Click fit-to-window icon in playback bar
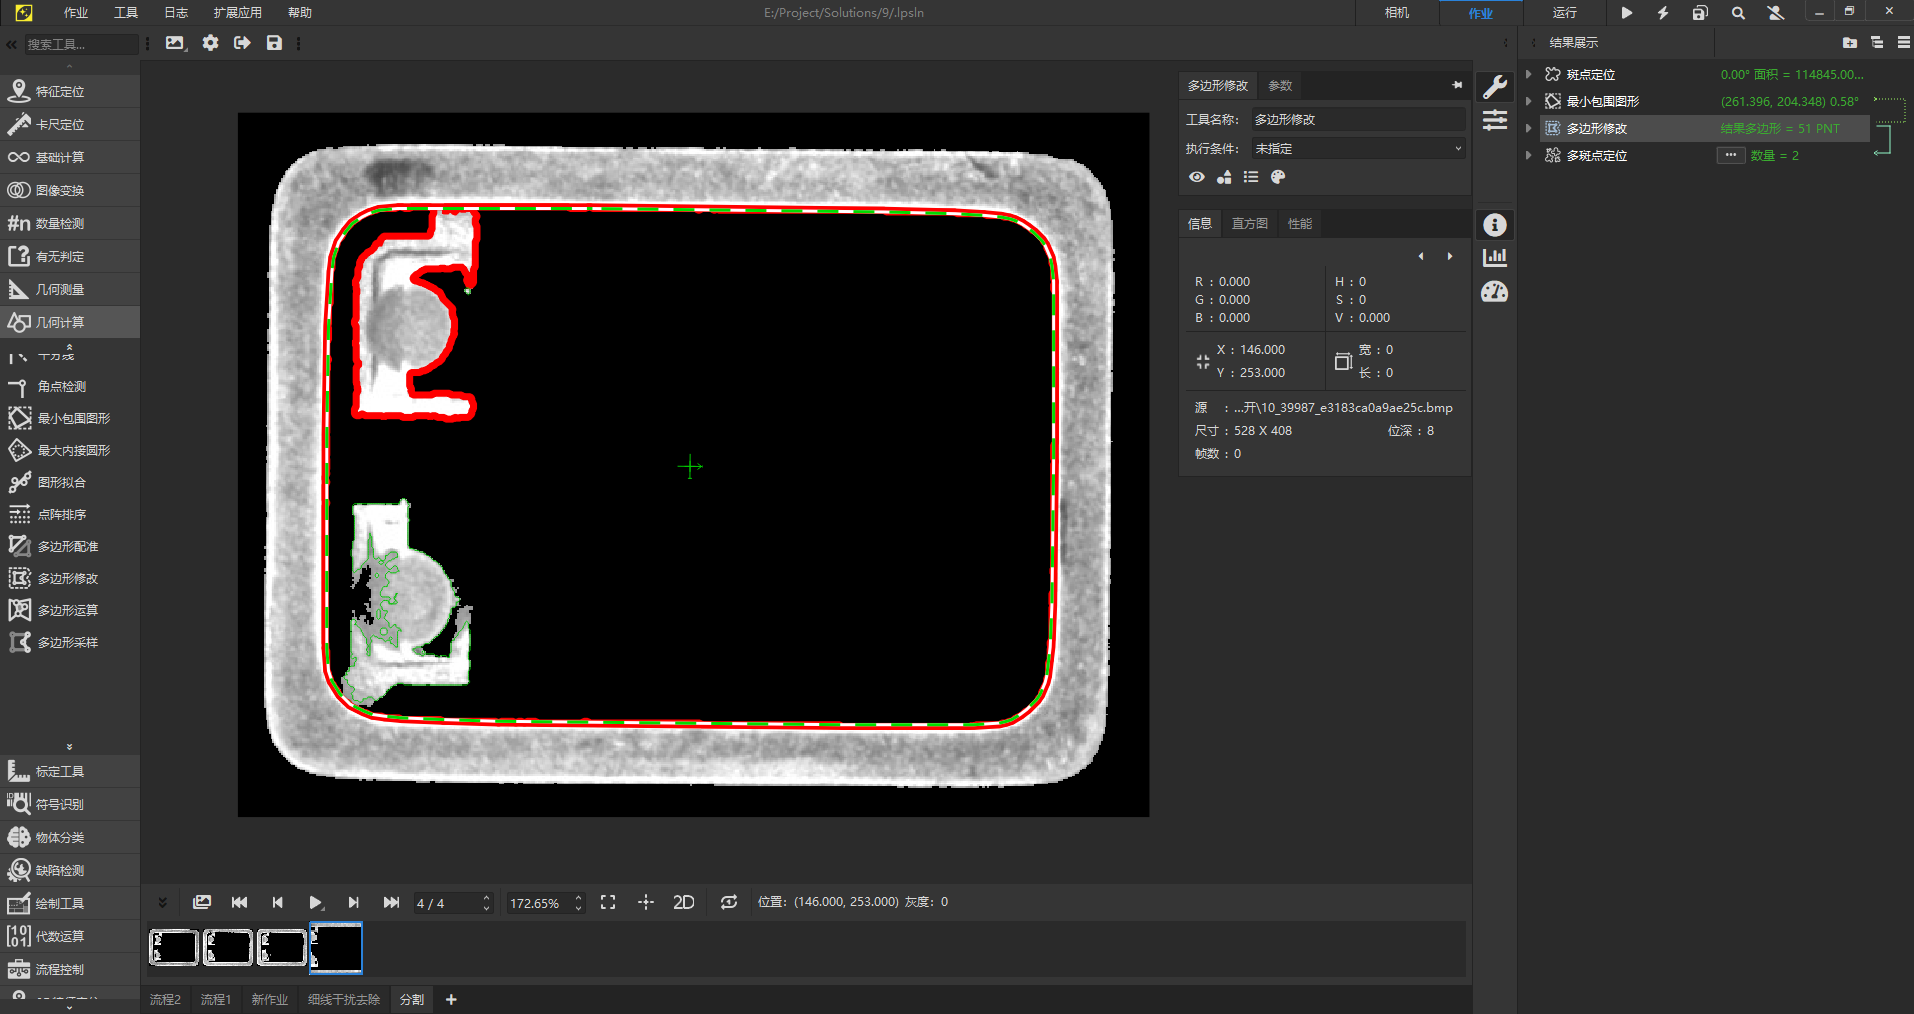 point(608,902)
